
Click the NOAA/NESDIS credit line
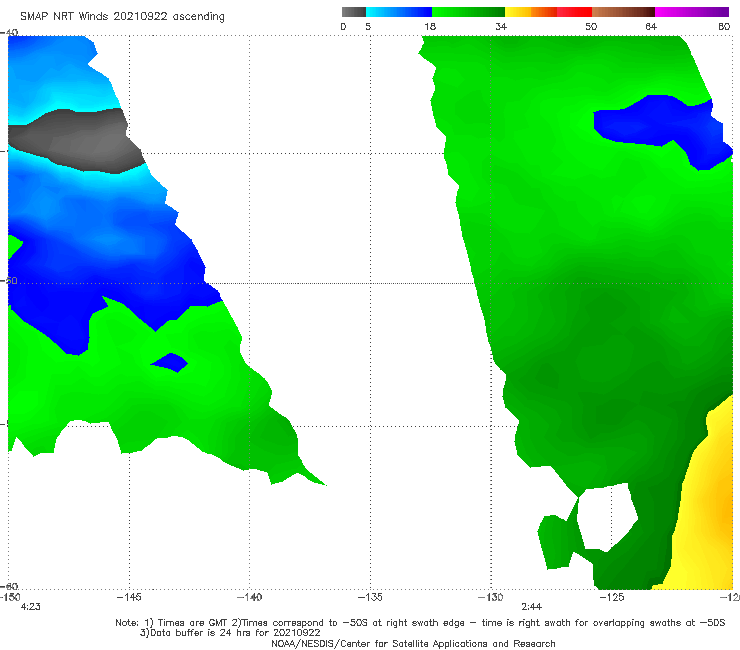413,644
